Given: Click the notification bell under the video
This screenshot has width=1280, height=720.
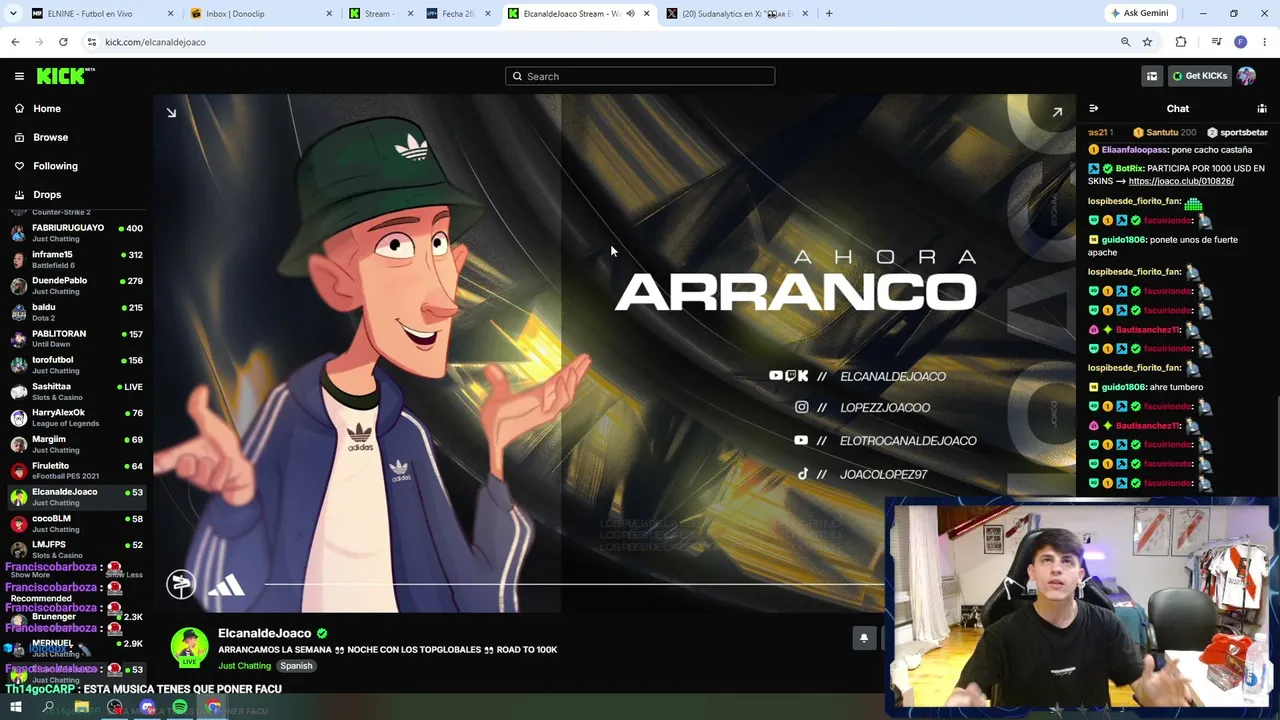Looking at the screenshot, I should pyautogui.click(x=864, y=638).
